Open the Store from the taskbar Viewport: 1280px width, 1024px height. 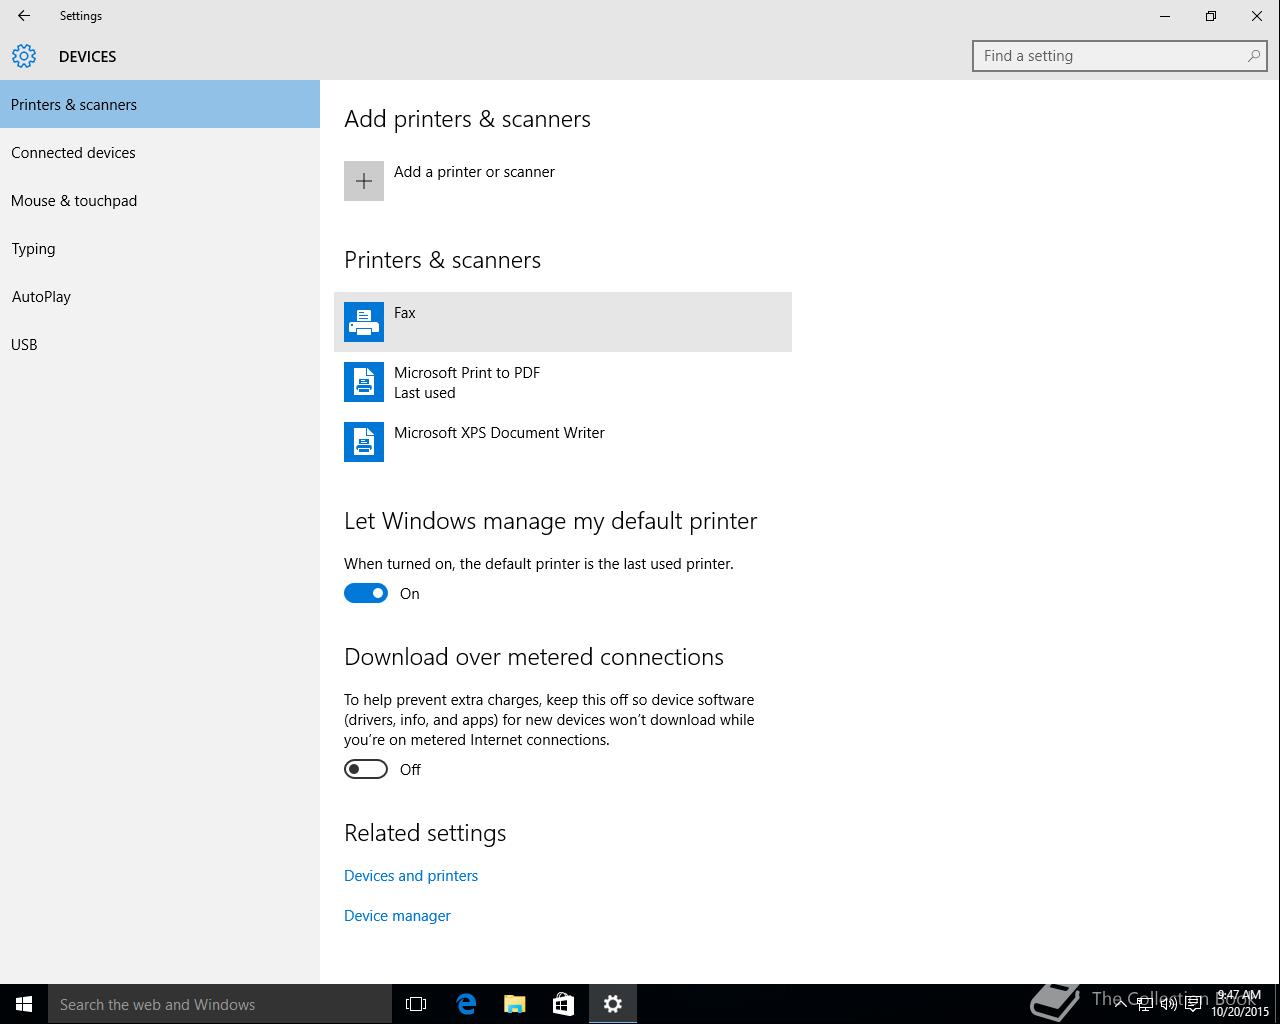564,1004
